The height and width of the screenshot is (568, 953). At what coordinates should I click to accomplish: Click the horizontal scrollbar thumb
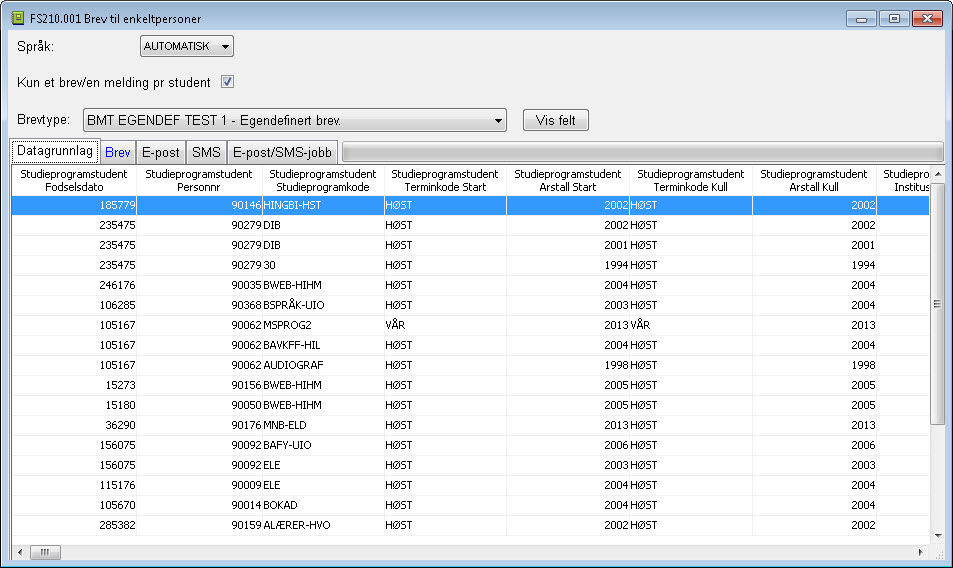pyautogui.click(x=45, y=552)
